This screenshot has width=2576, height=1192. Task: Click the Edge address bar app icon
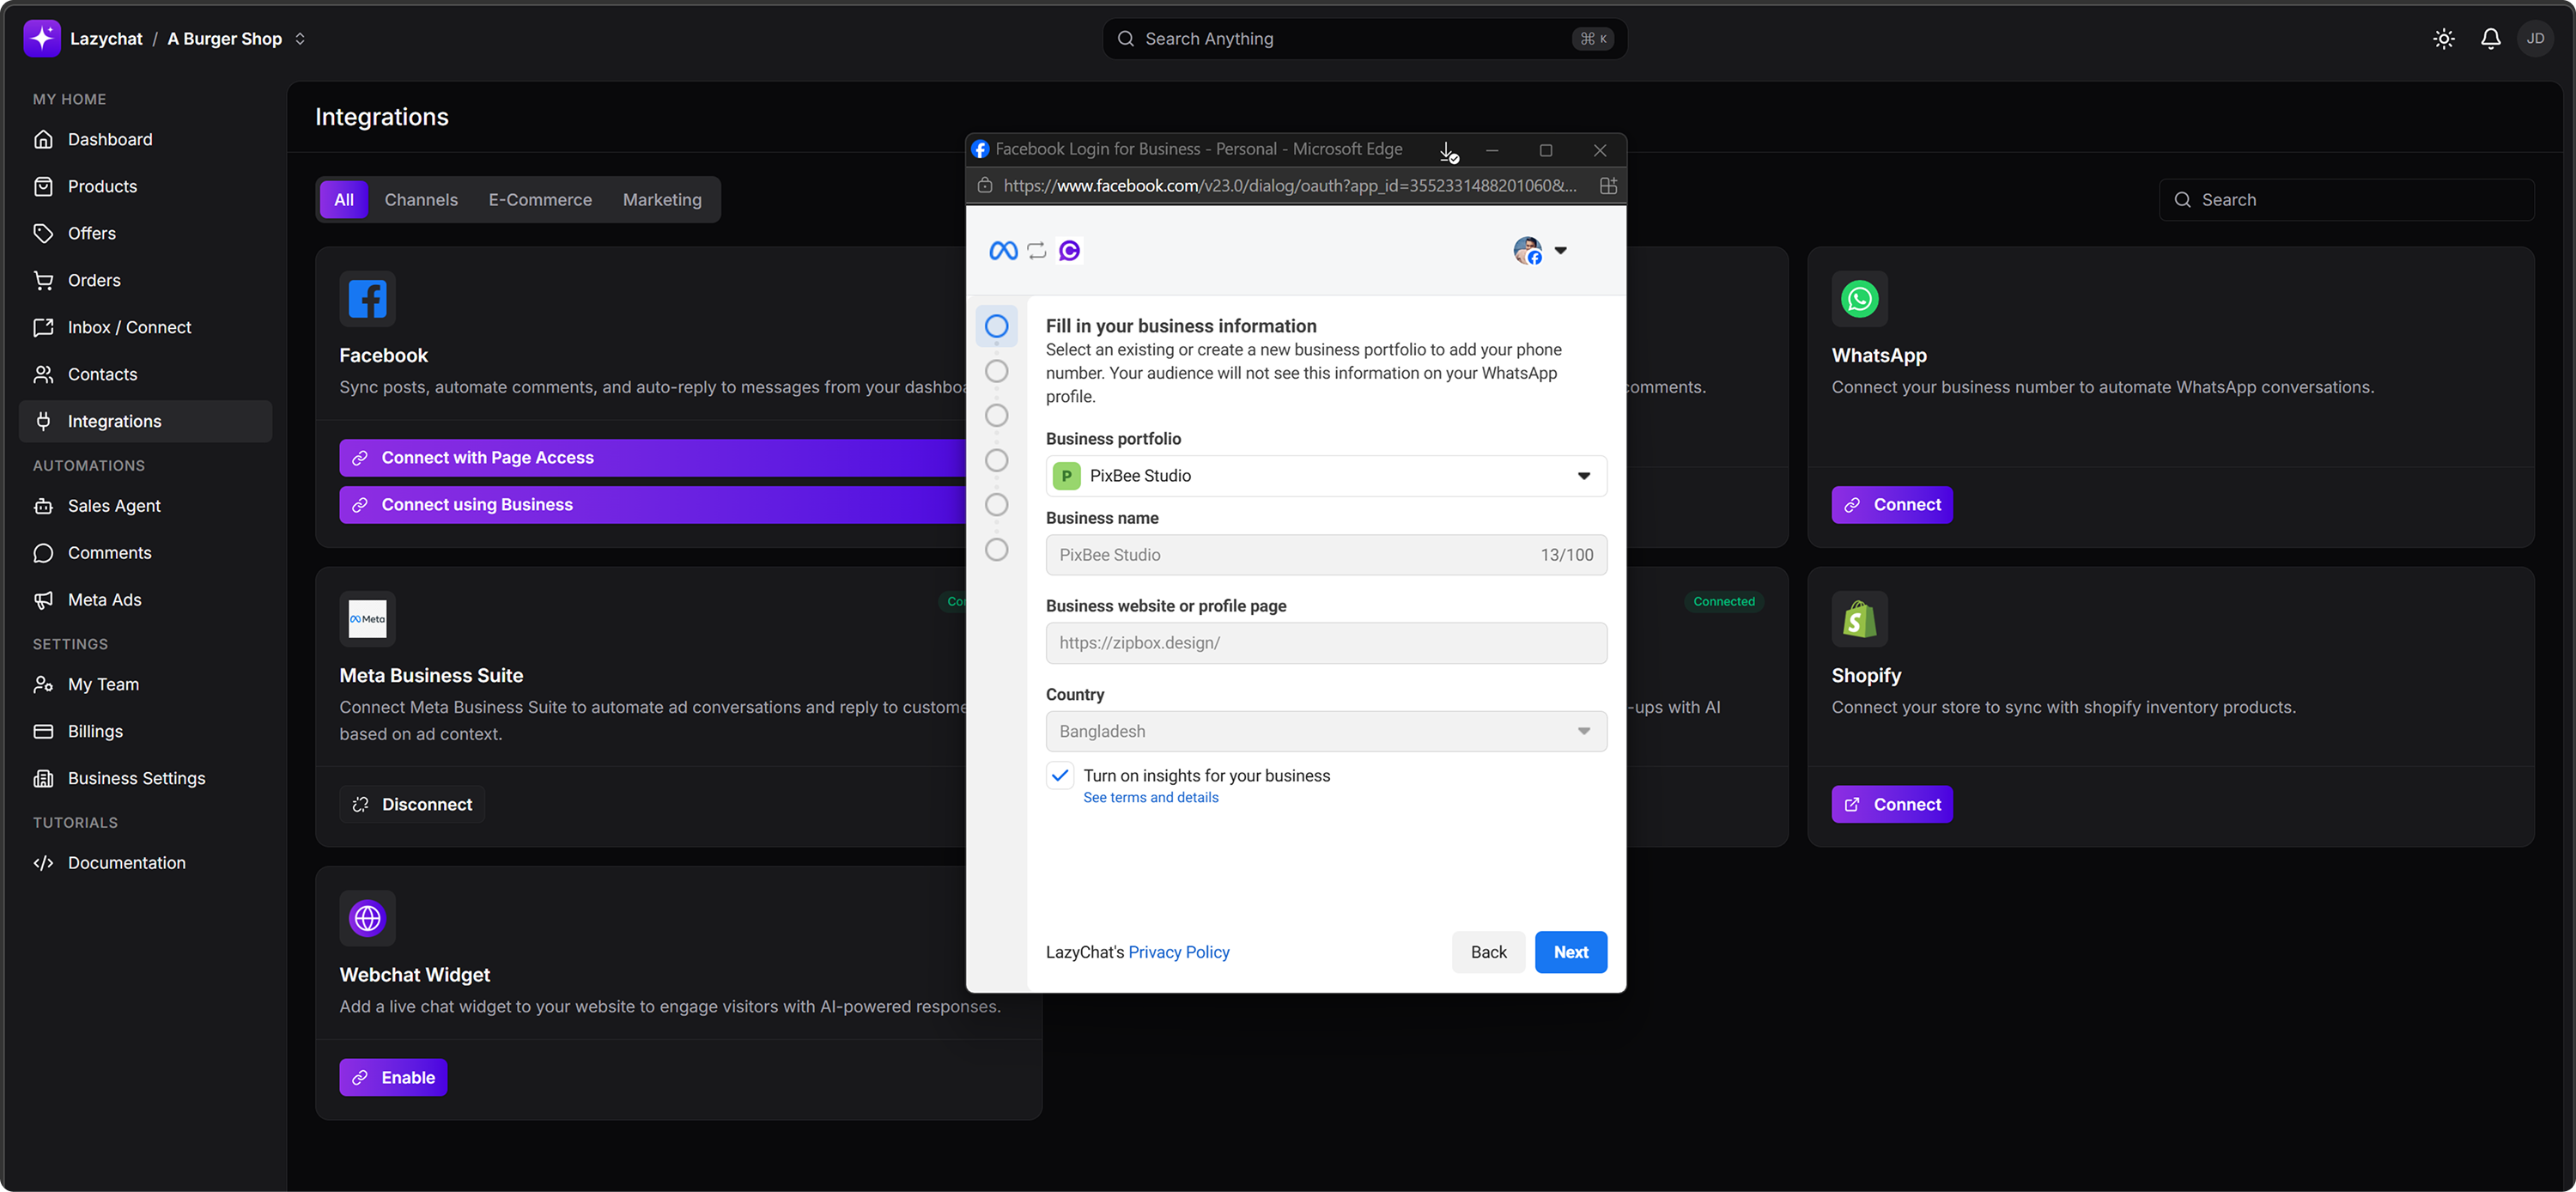1608,186
